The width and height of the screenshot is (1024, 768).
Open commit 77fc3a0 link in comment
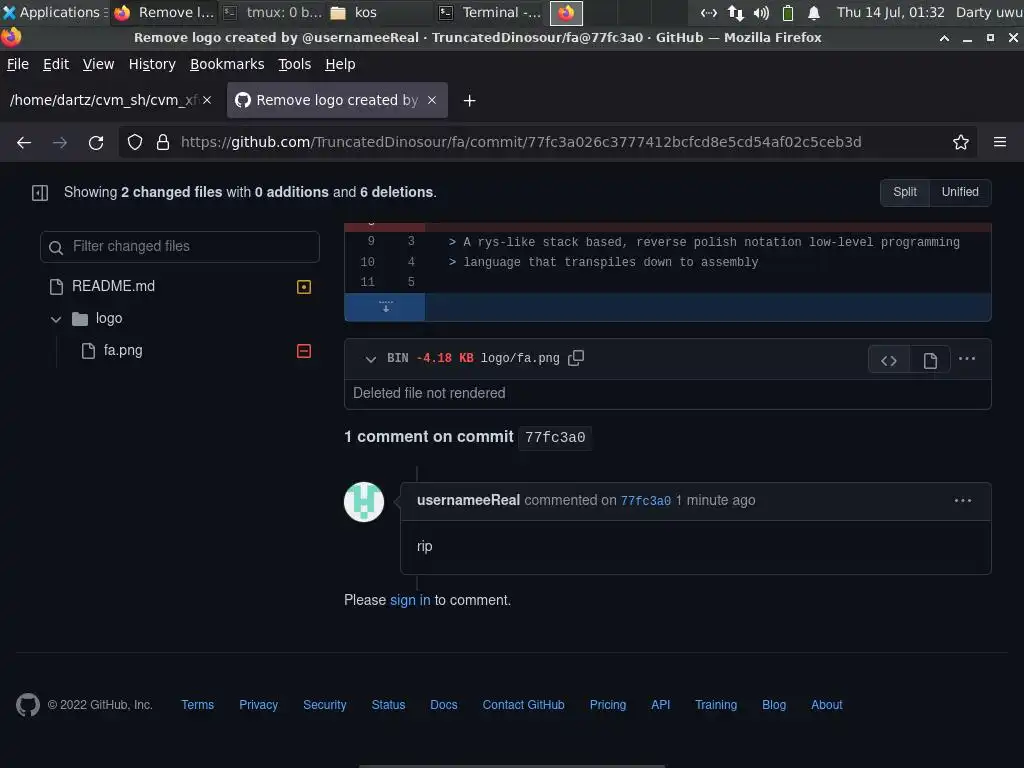coord(645,501)
